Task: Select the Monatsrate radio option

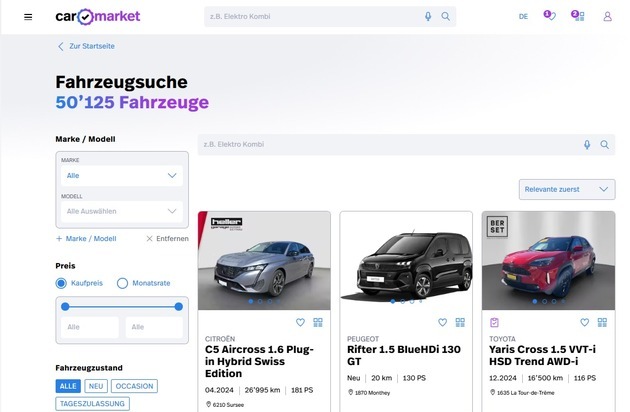Action: click(123, 283)
